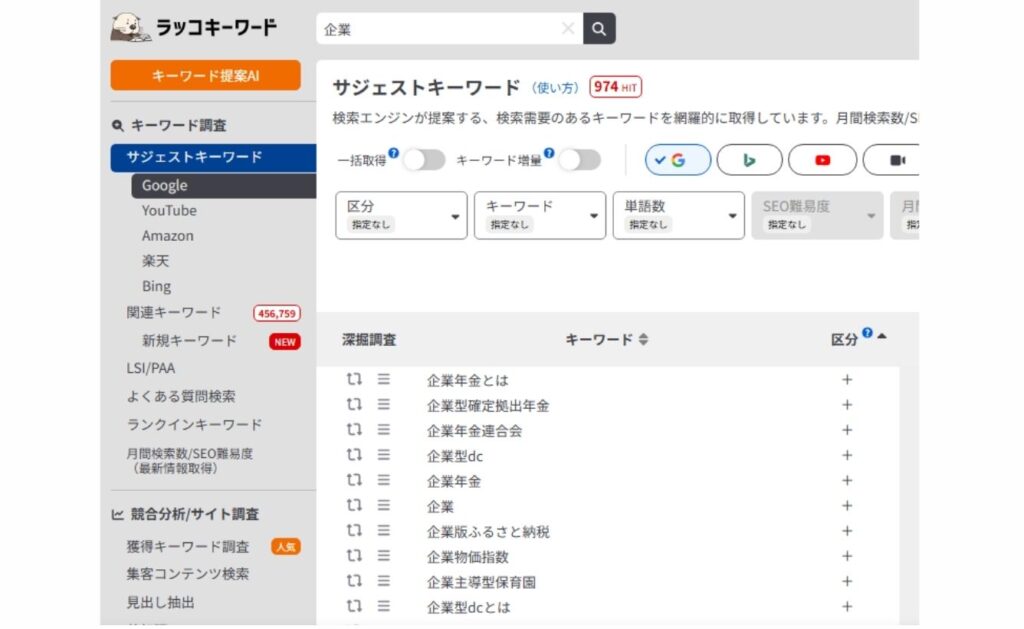This screenshot has width=1024, height=629.
Task: Open the SEO難易度 filter dropdown
Action: 817,216
